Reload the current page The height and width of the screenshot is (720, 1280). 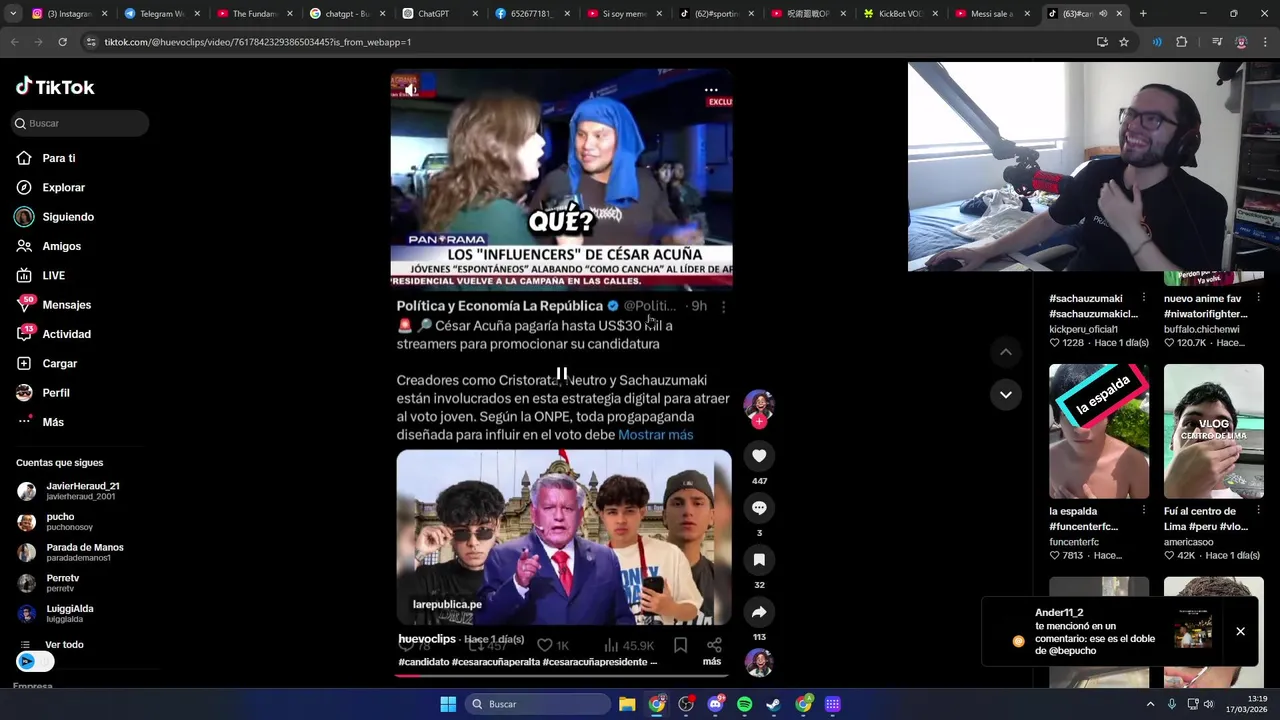tap(62, 42)
